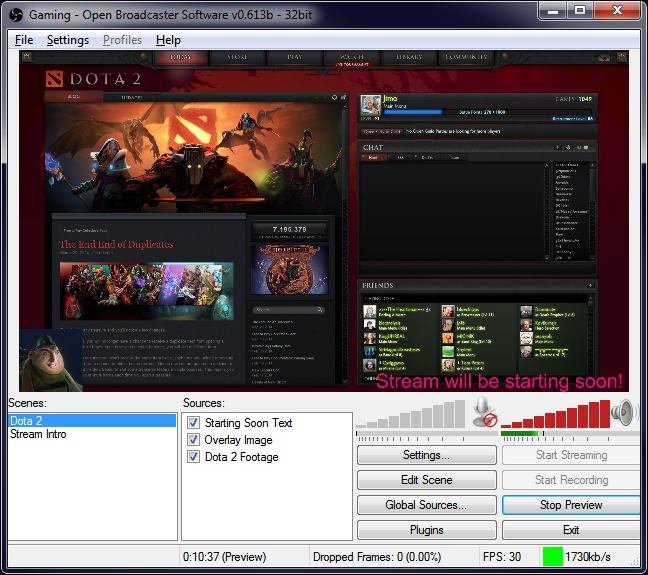Adjust the desktop volume meter

(555, 414)
